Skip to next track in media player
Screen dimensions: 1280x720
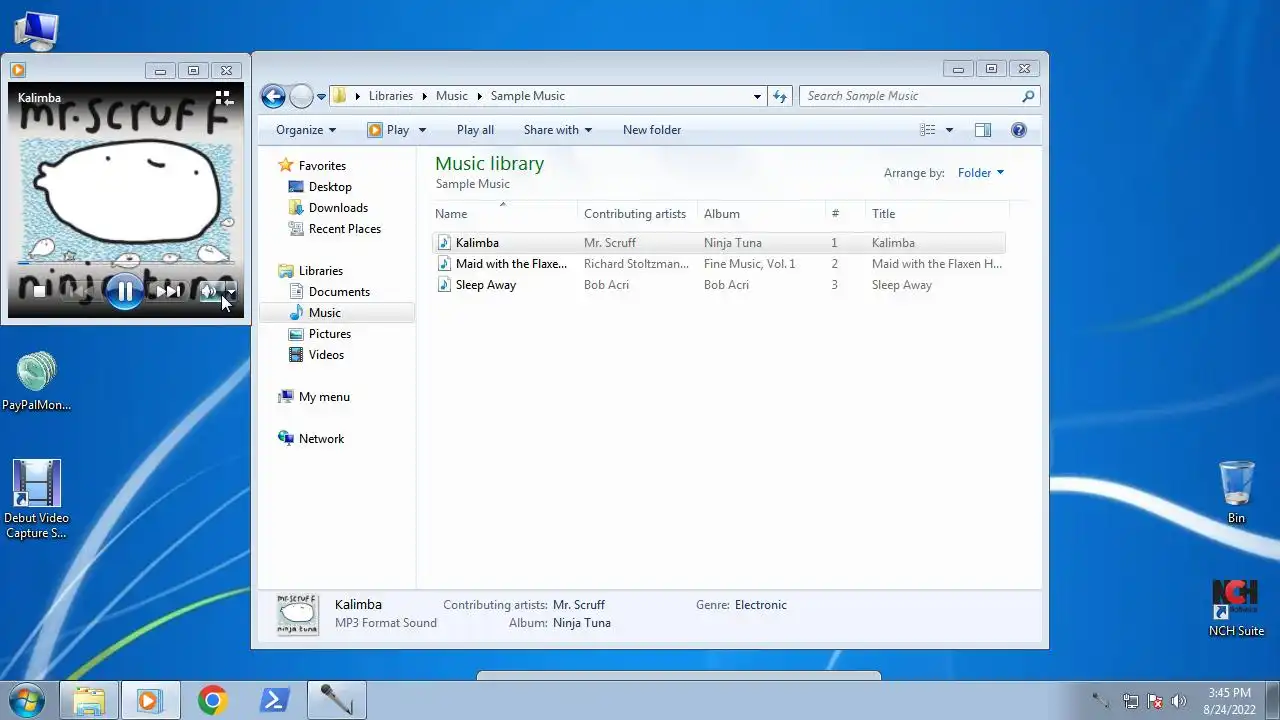168,291
